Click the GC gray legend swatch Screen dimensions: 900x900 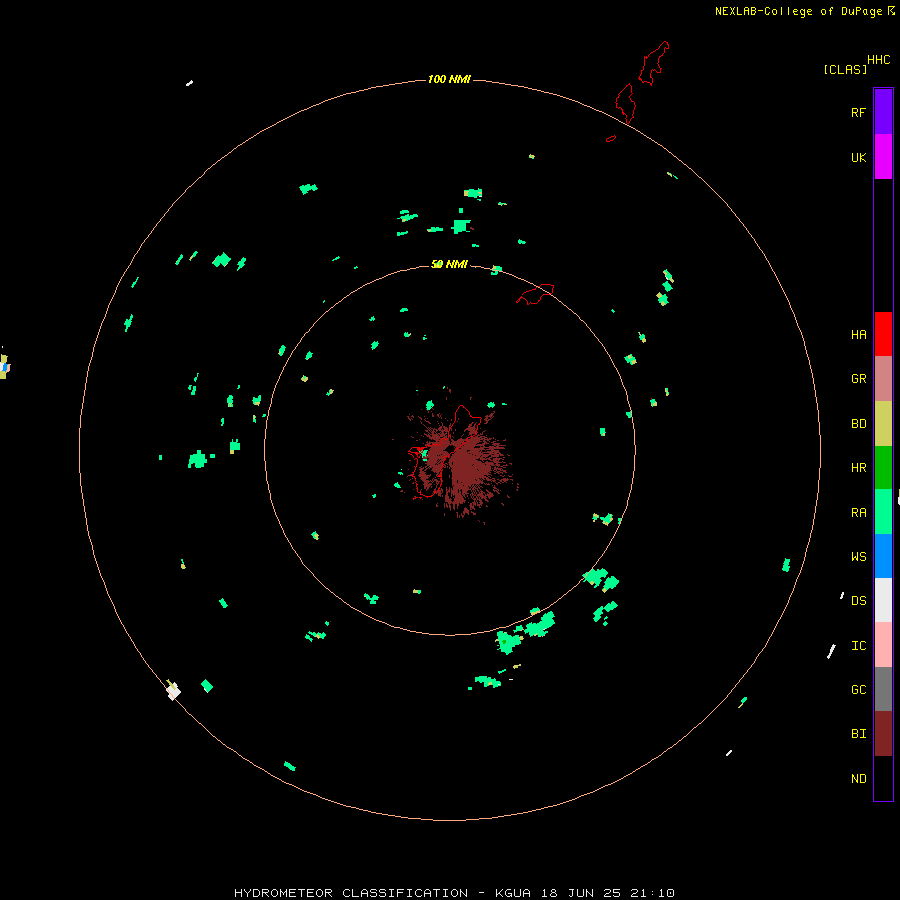(x=883, y=689)
